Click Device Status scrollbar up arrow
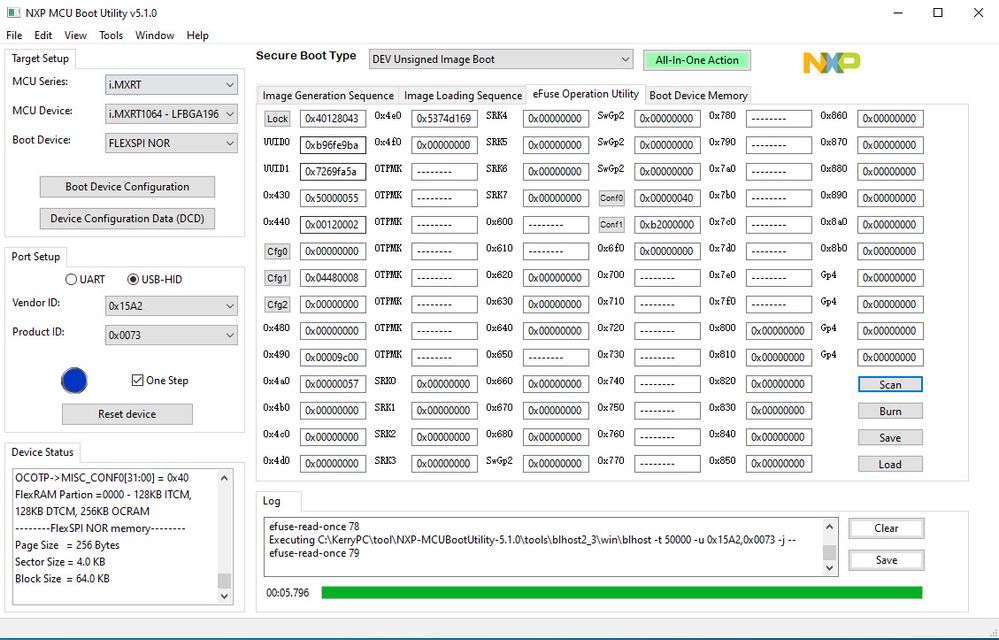The width and height of the screenshot is (999, 640). click(224, 478)
